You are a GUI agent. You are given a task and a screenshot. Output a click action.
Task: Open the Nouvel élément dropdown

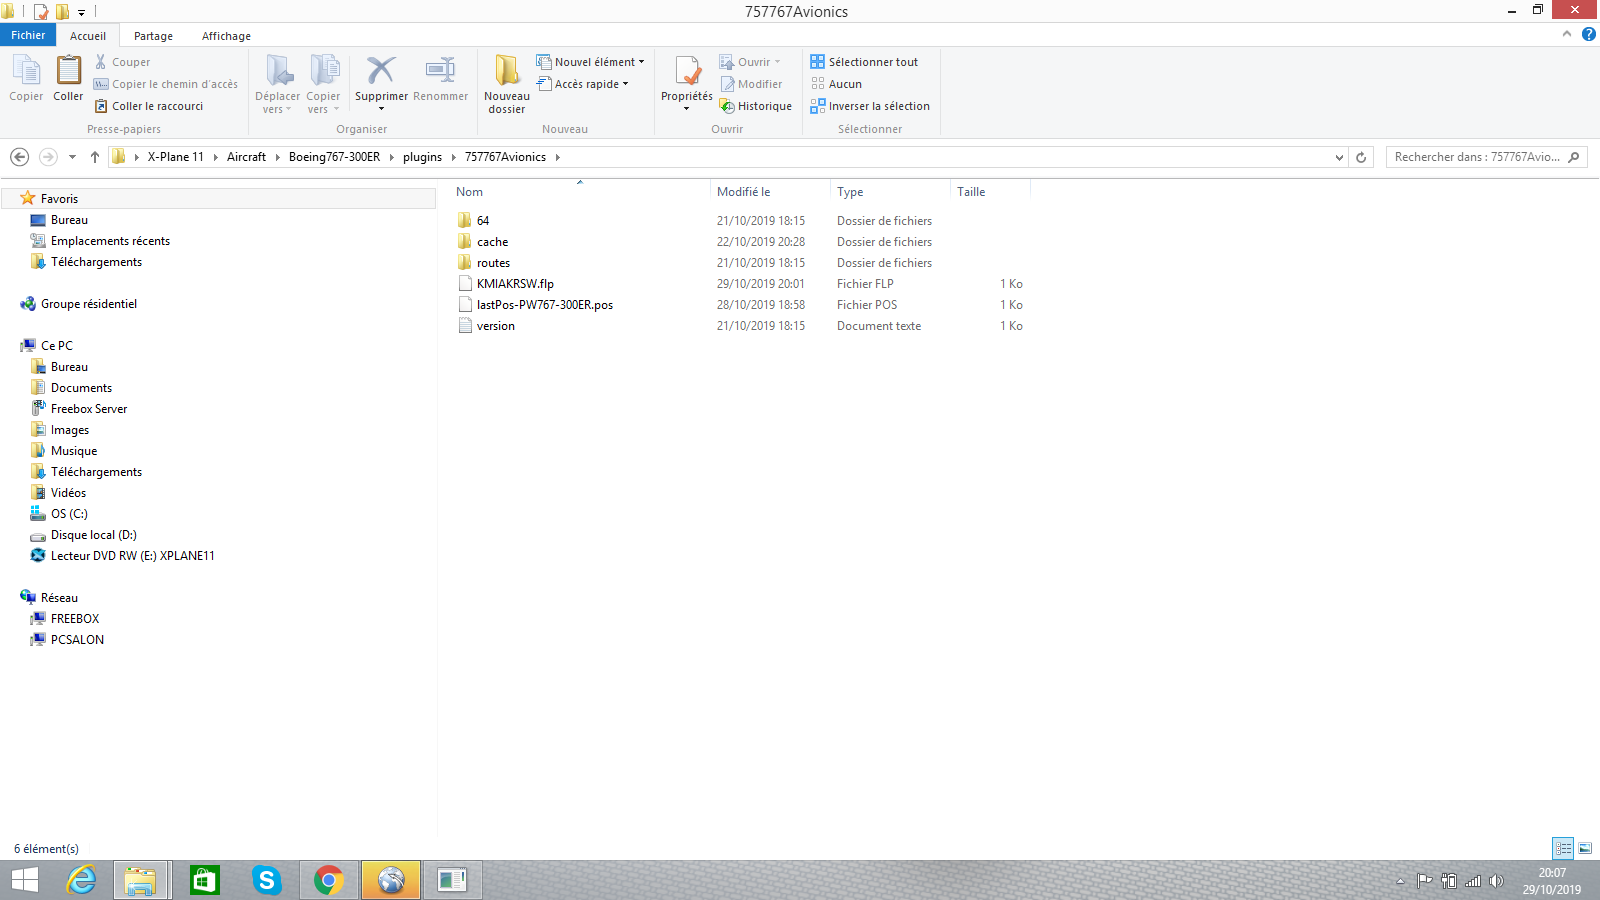click(x=590, y=62)
